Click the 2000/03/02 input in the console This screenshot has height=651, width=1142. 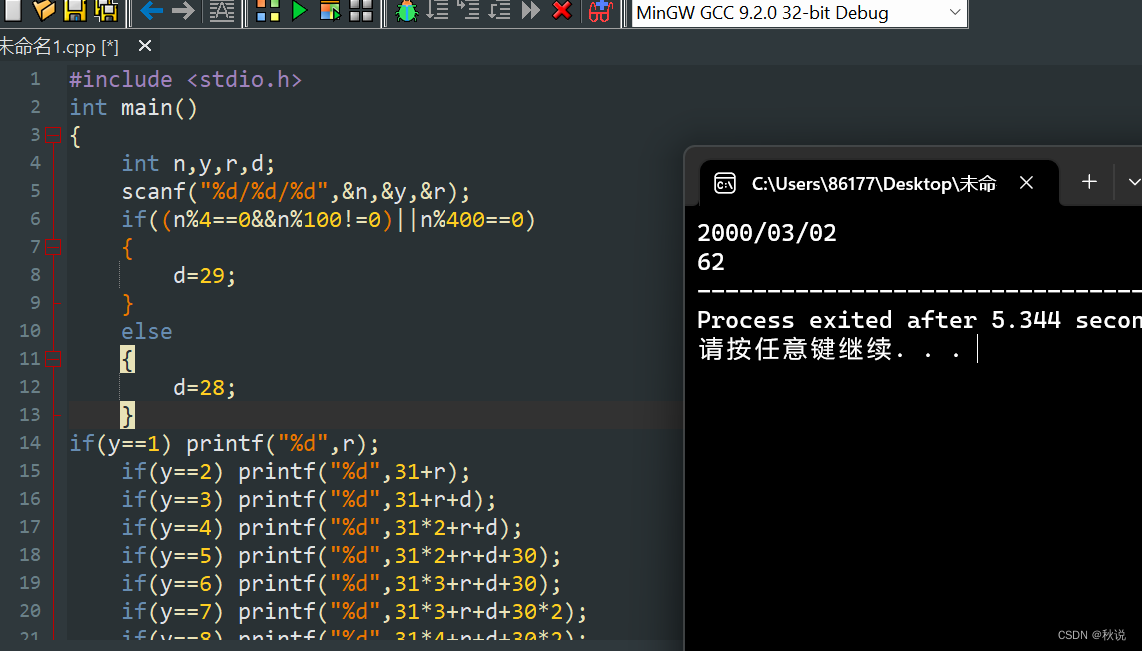(767, 233)
